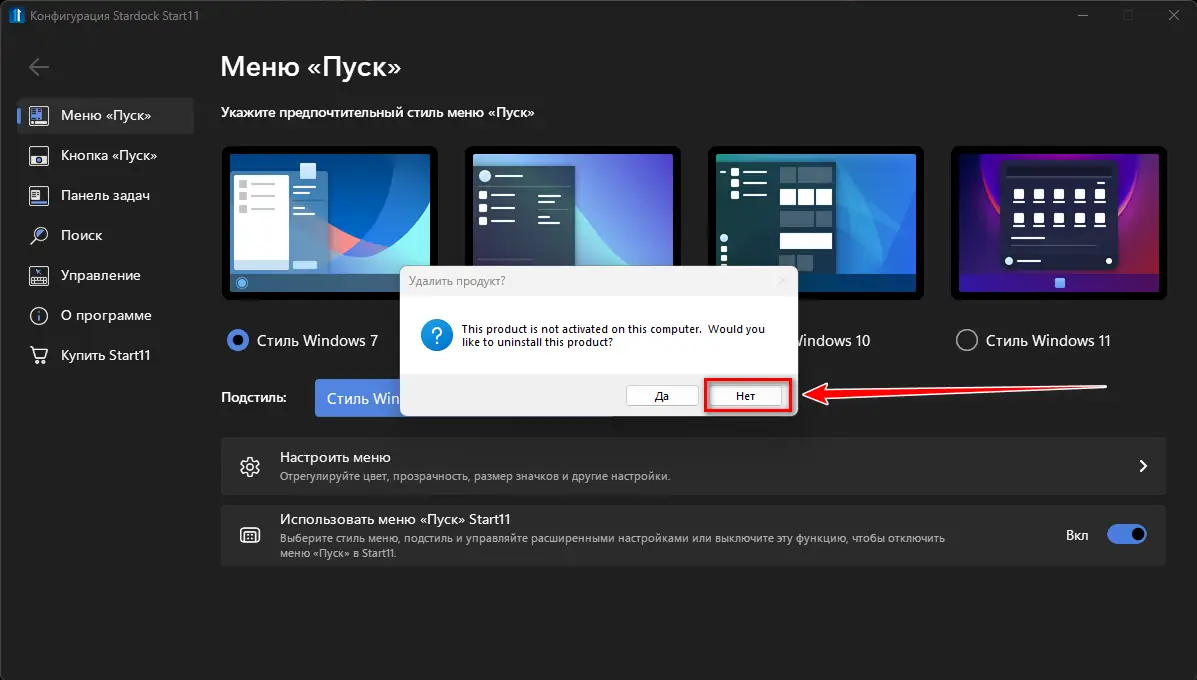Click the back arrow in the header
This screenshot has height=680, width=1197.
[38, 67]
